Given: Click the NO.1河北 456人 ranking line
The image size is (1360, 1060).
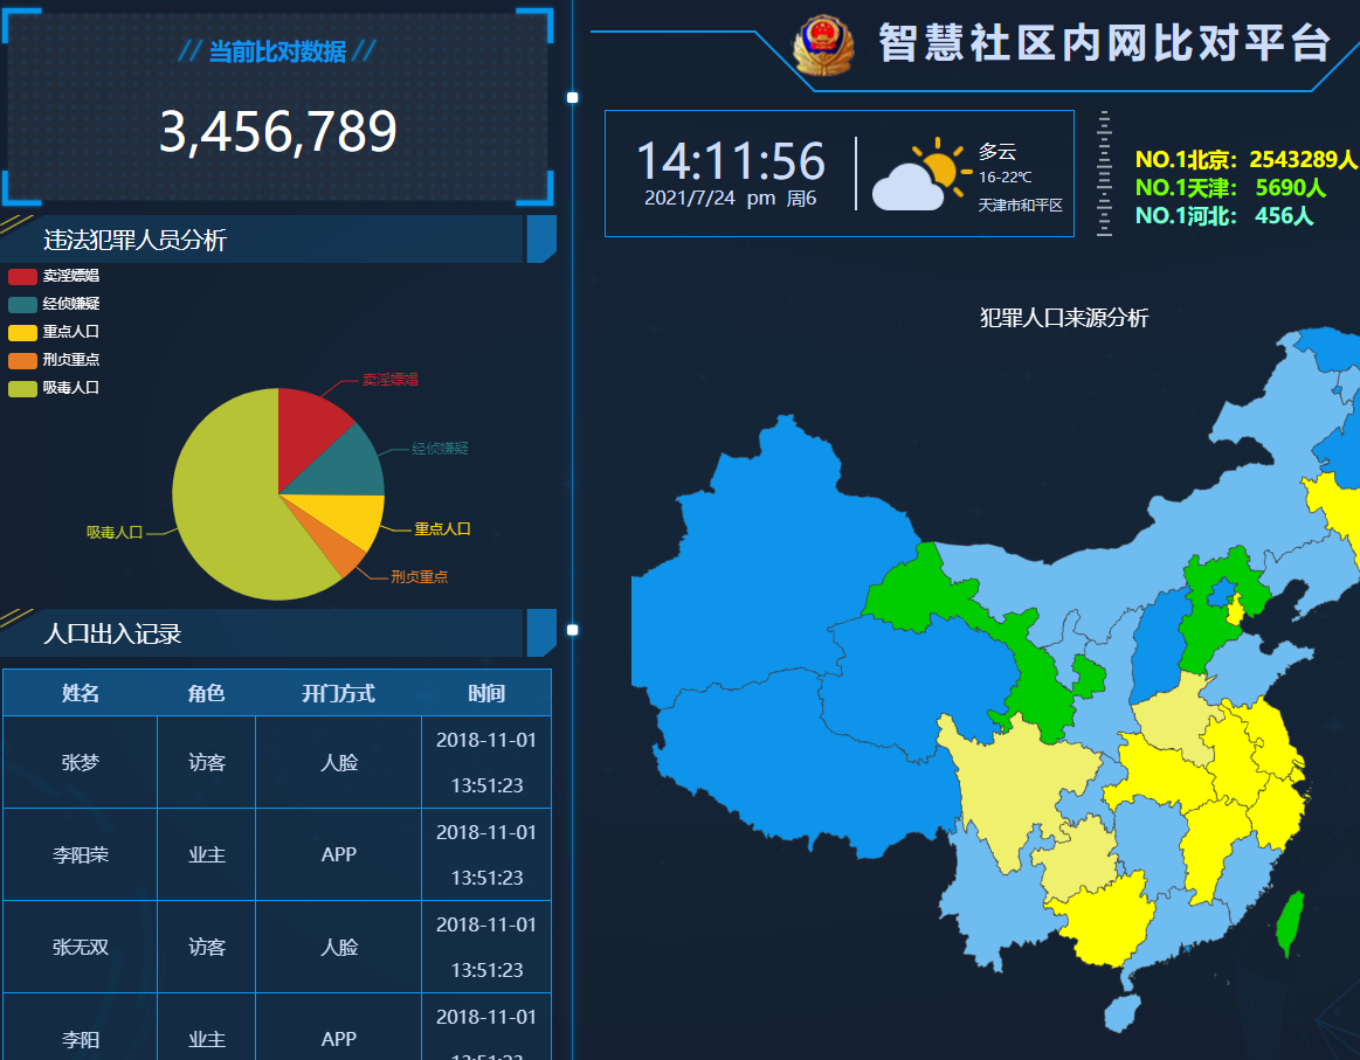Looking at the screenshot, I should point(1224,216).
